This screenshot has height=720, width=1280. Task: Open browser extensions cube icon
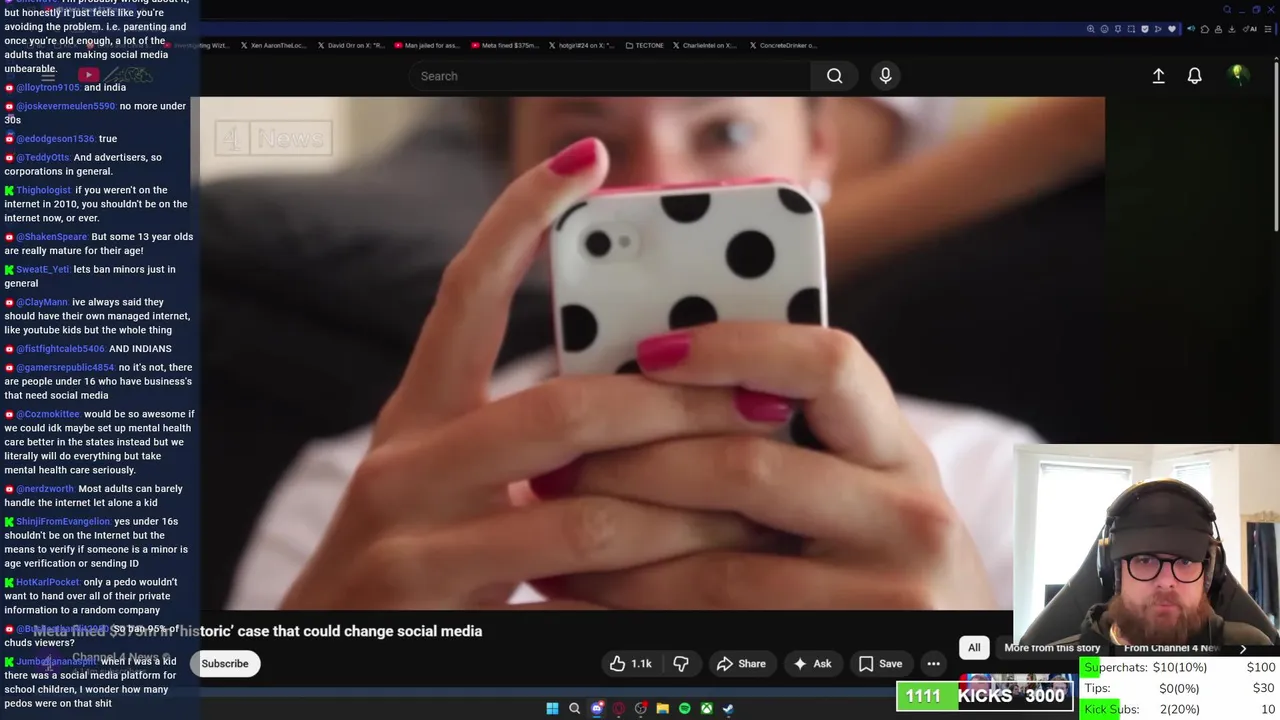1205,29
